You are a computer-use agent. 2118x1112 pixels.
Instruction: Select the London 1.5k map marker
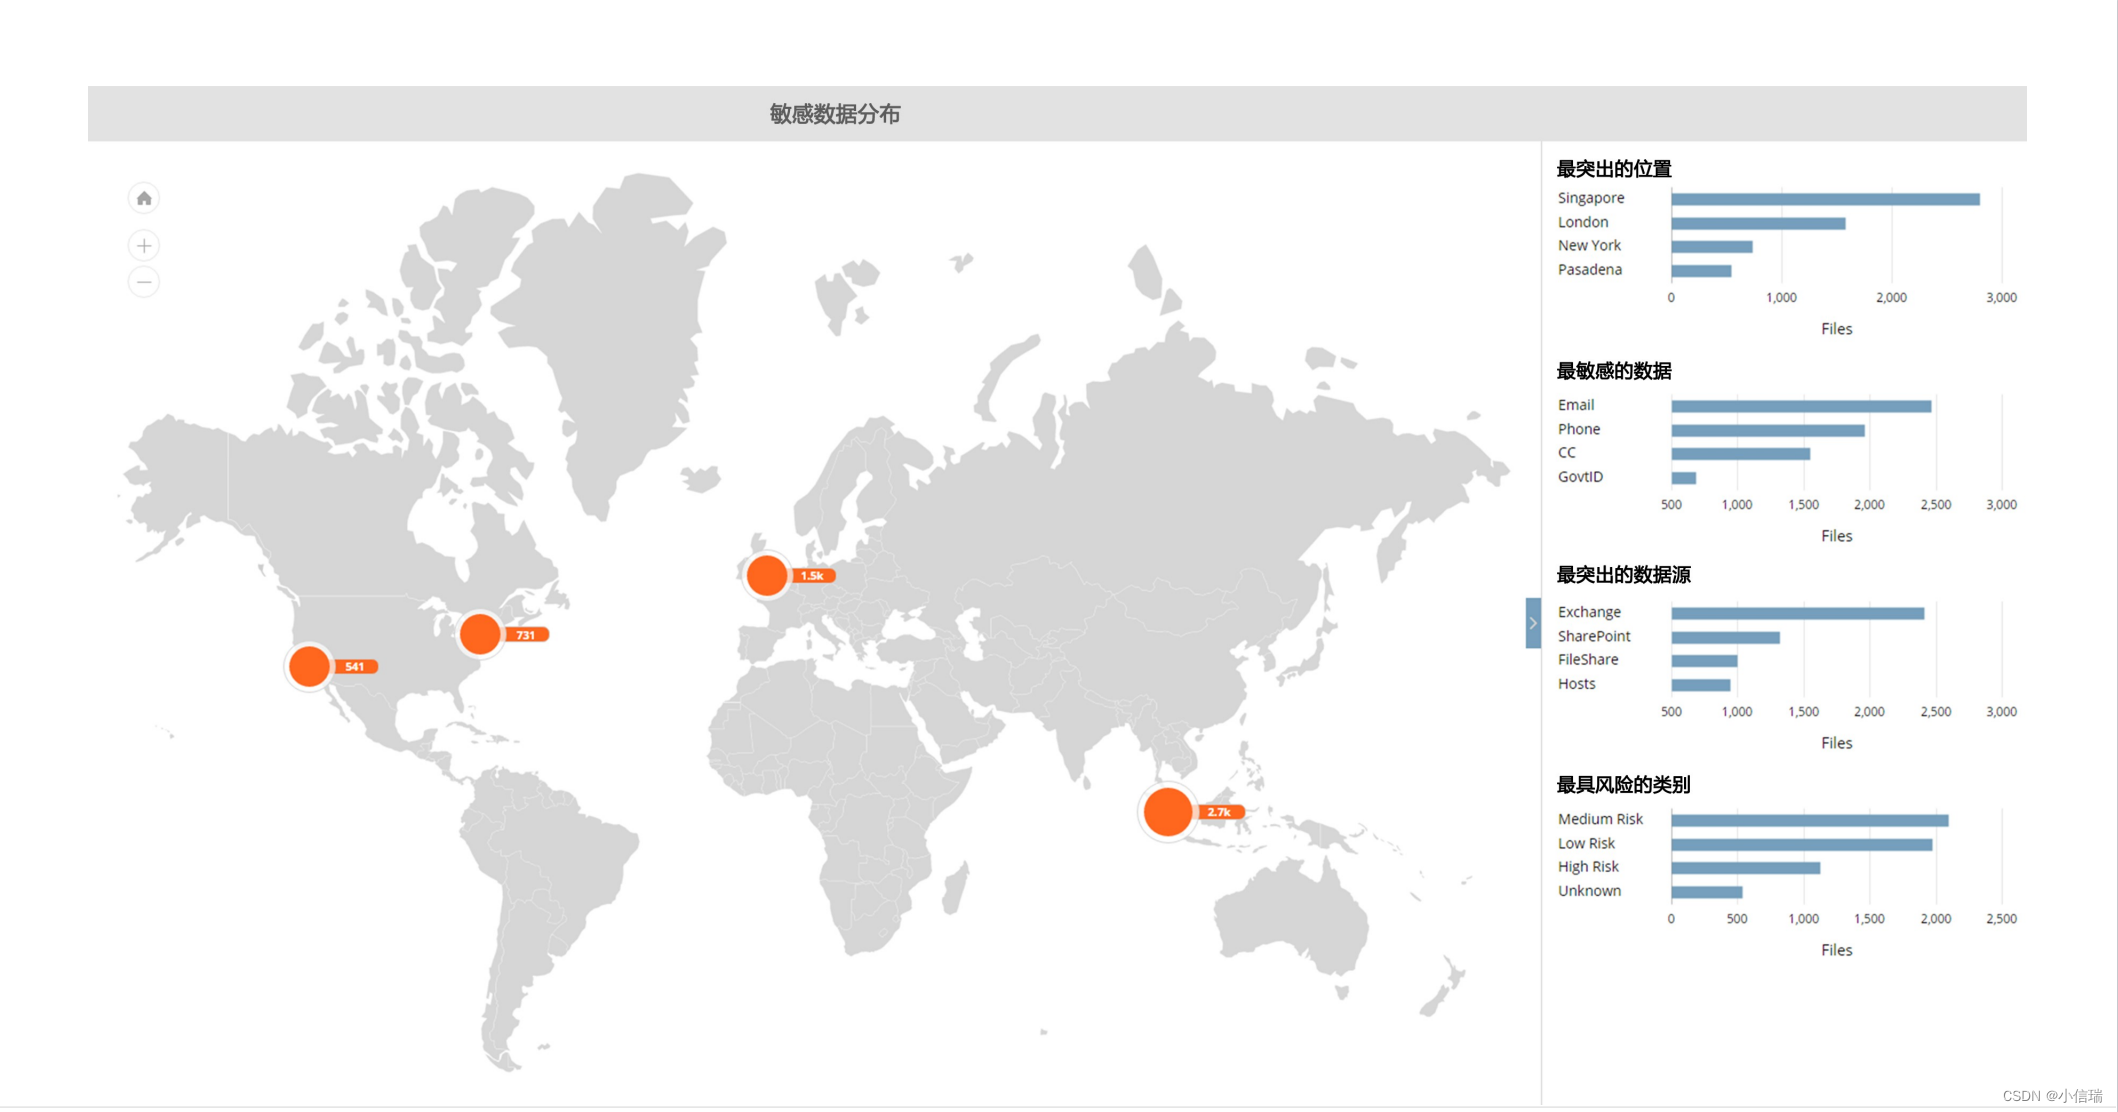(767, 575)
